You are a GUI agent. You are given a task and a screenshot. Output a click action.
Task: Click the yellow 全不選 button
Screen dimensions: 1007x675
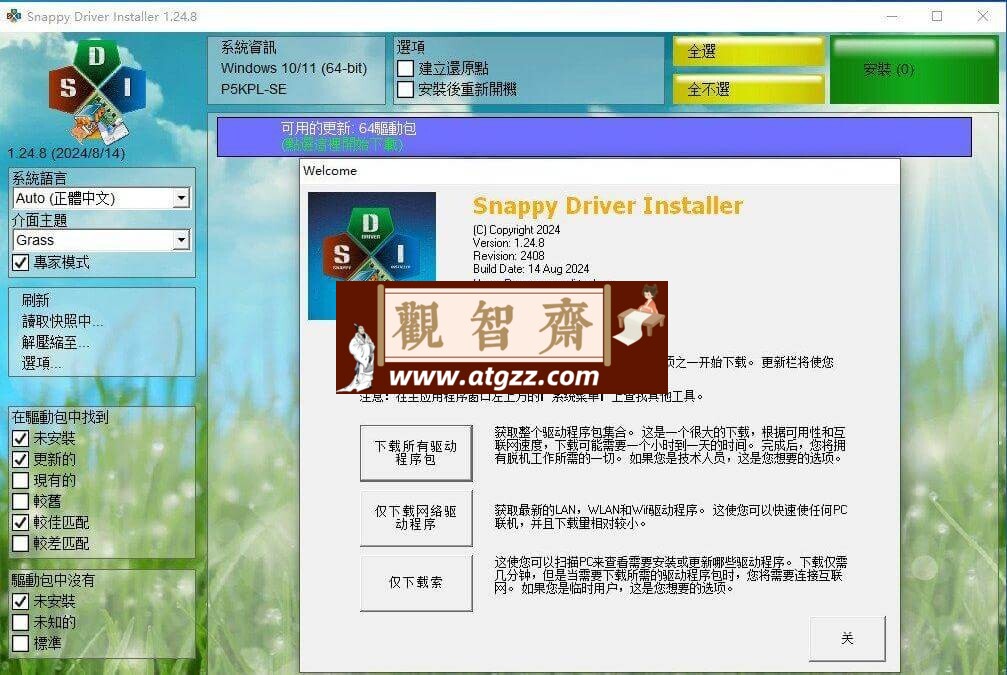pos(748,89)
